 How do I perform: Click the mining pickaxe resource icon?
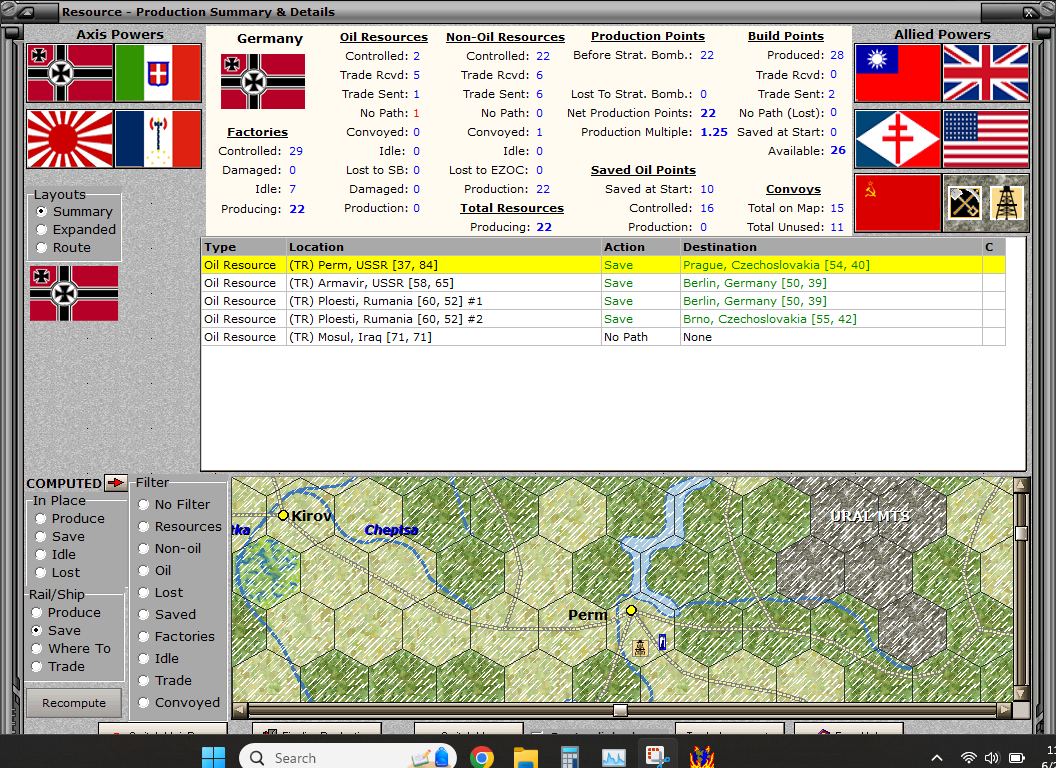tap(964, 203)
